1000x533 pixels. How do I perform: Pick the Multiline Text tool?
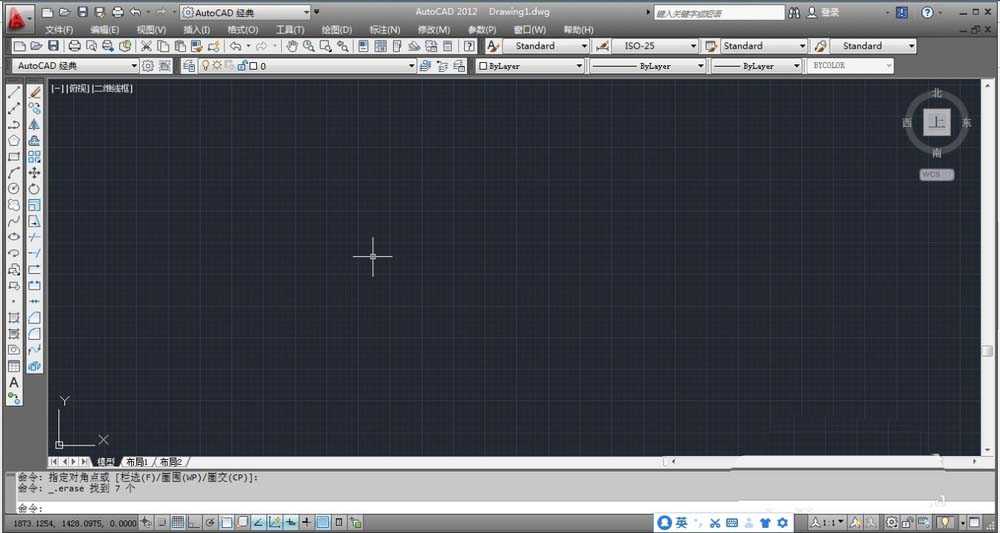(14, 382)
